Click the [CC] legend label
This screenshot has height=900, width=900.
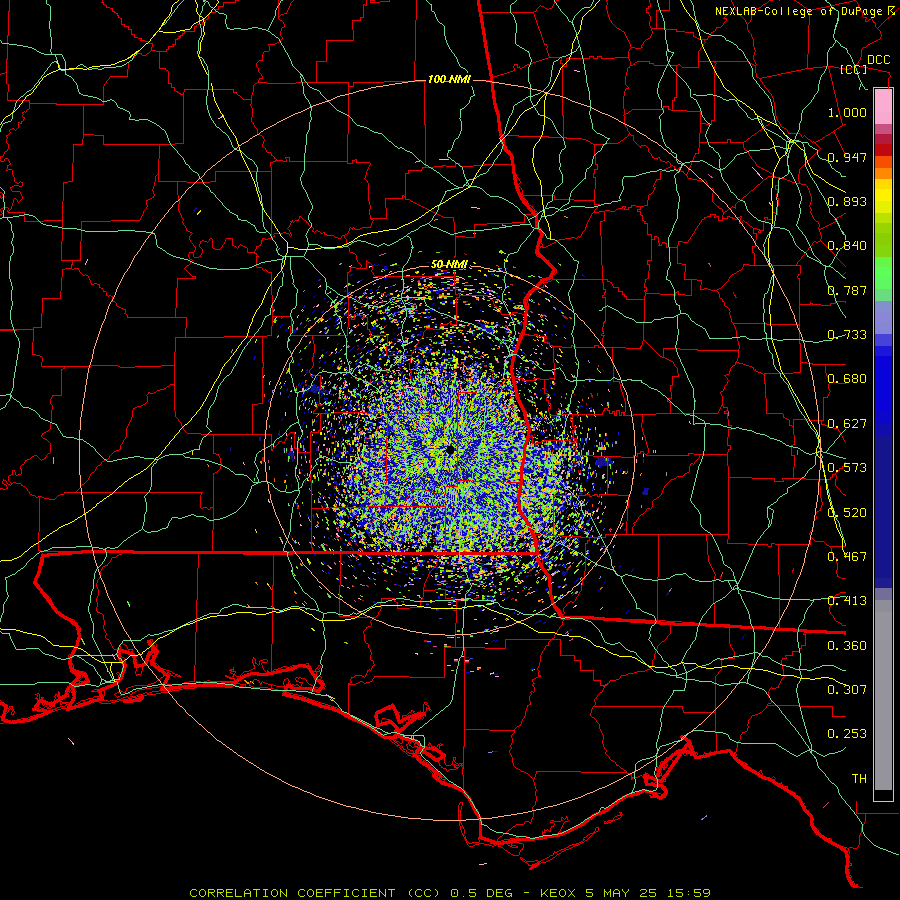(x=854, y=69)
